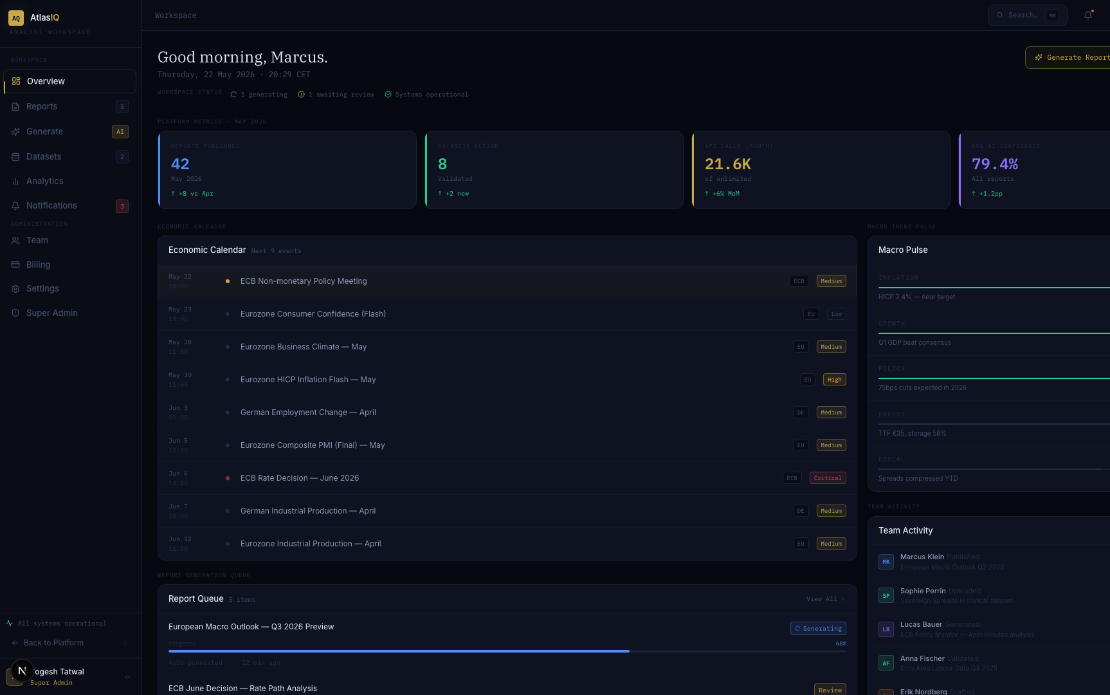
Task: Click the notification bell in top bar
Action: (1088, 15)
